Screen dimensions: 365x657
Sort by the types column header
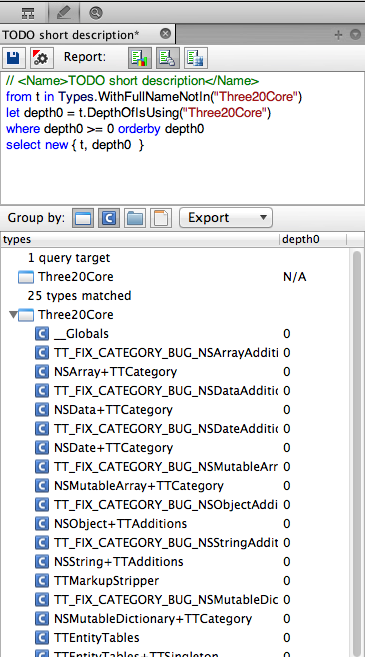click(x=140, y=240)
